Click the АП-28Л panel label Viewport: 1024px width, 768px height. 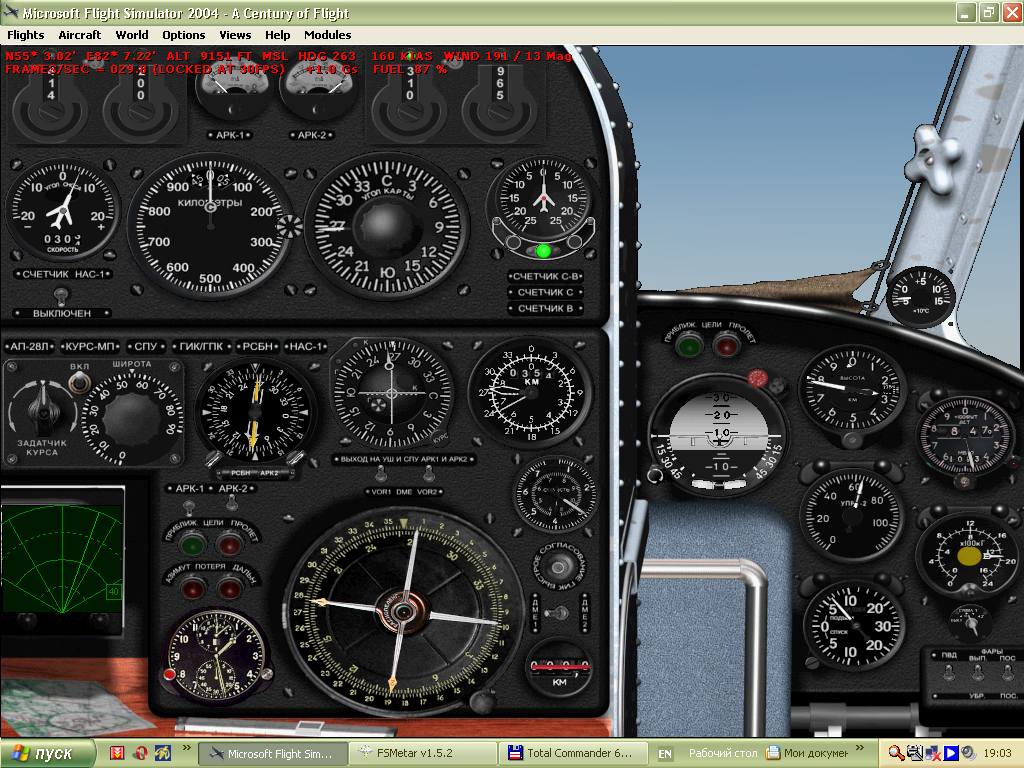(x=30, y=346)
